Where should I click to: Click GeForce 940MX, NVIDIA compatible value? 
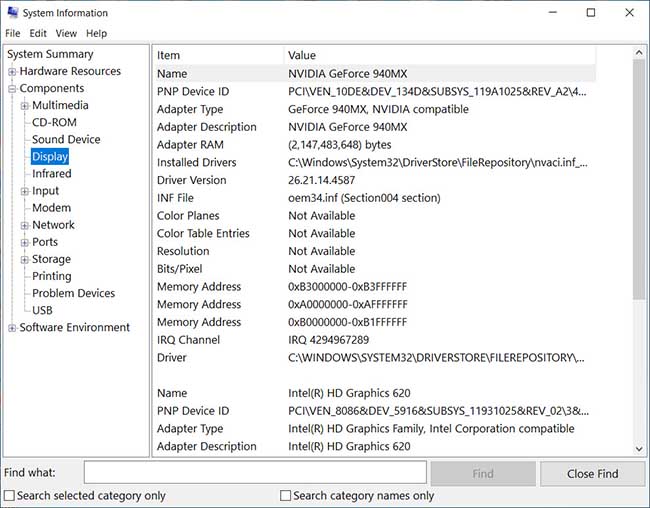tap(378, 109)
